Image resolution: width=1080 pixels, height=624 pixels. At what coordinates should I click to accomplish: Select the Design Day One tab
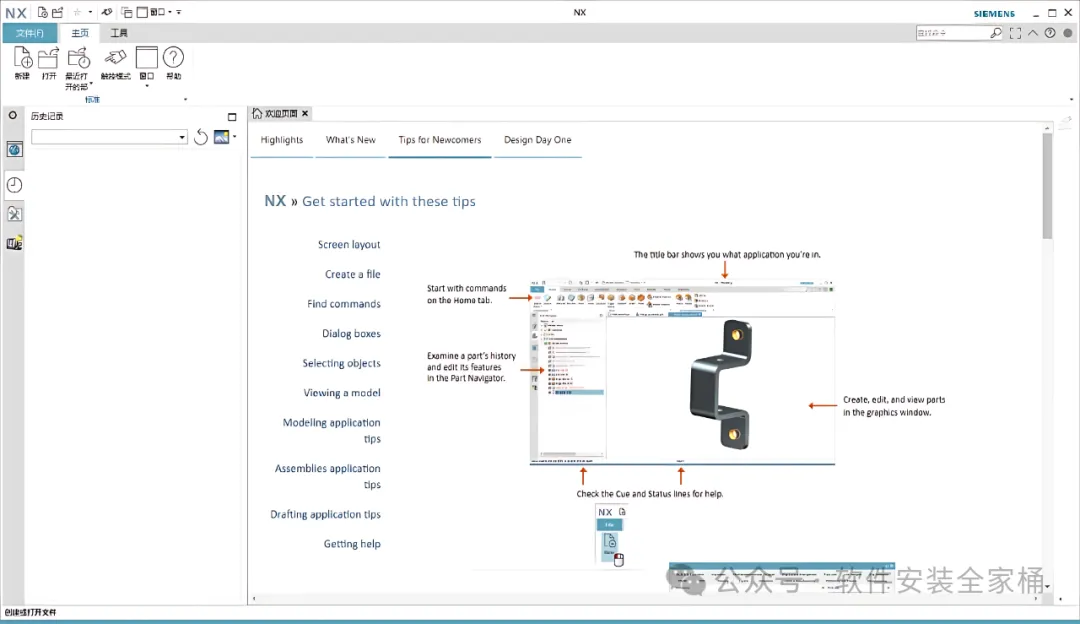[x=537, y=140]
